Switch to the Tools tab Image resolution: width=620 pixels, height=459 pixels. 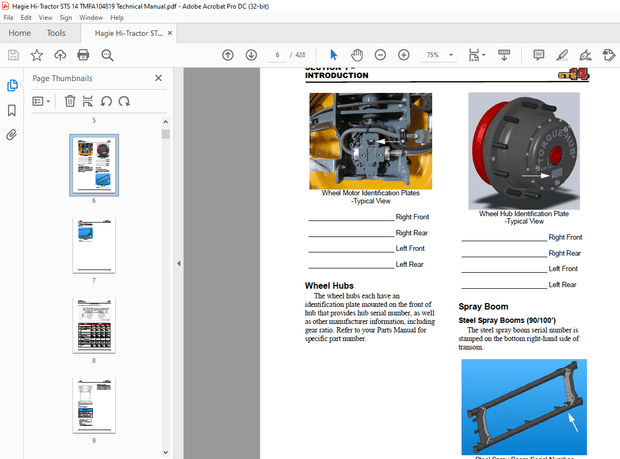(x=56, y=33)
